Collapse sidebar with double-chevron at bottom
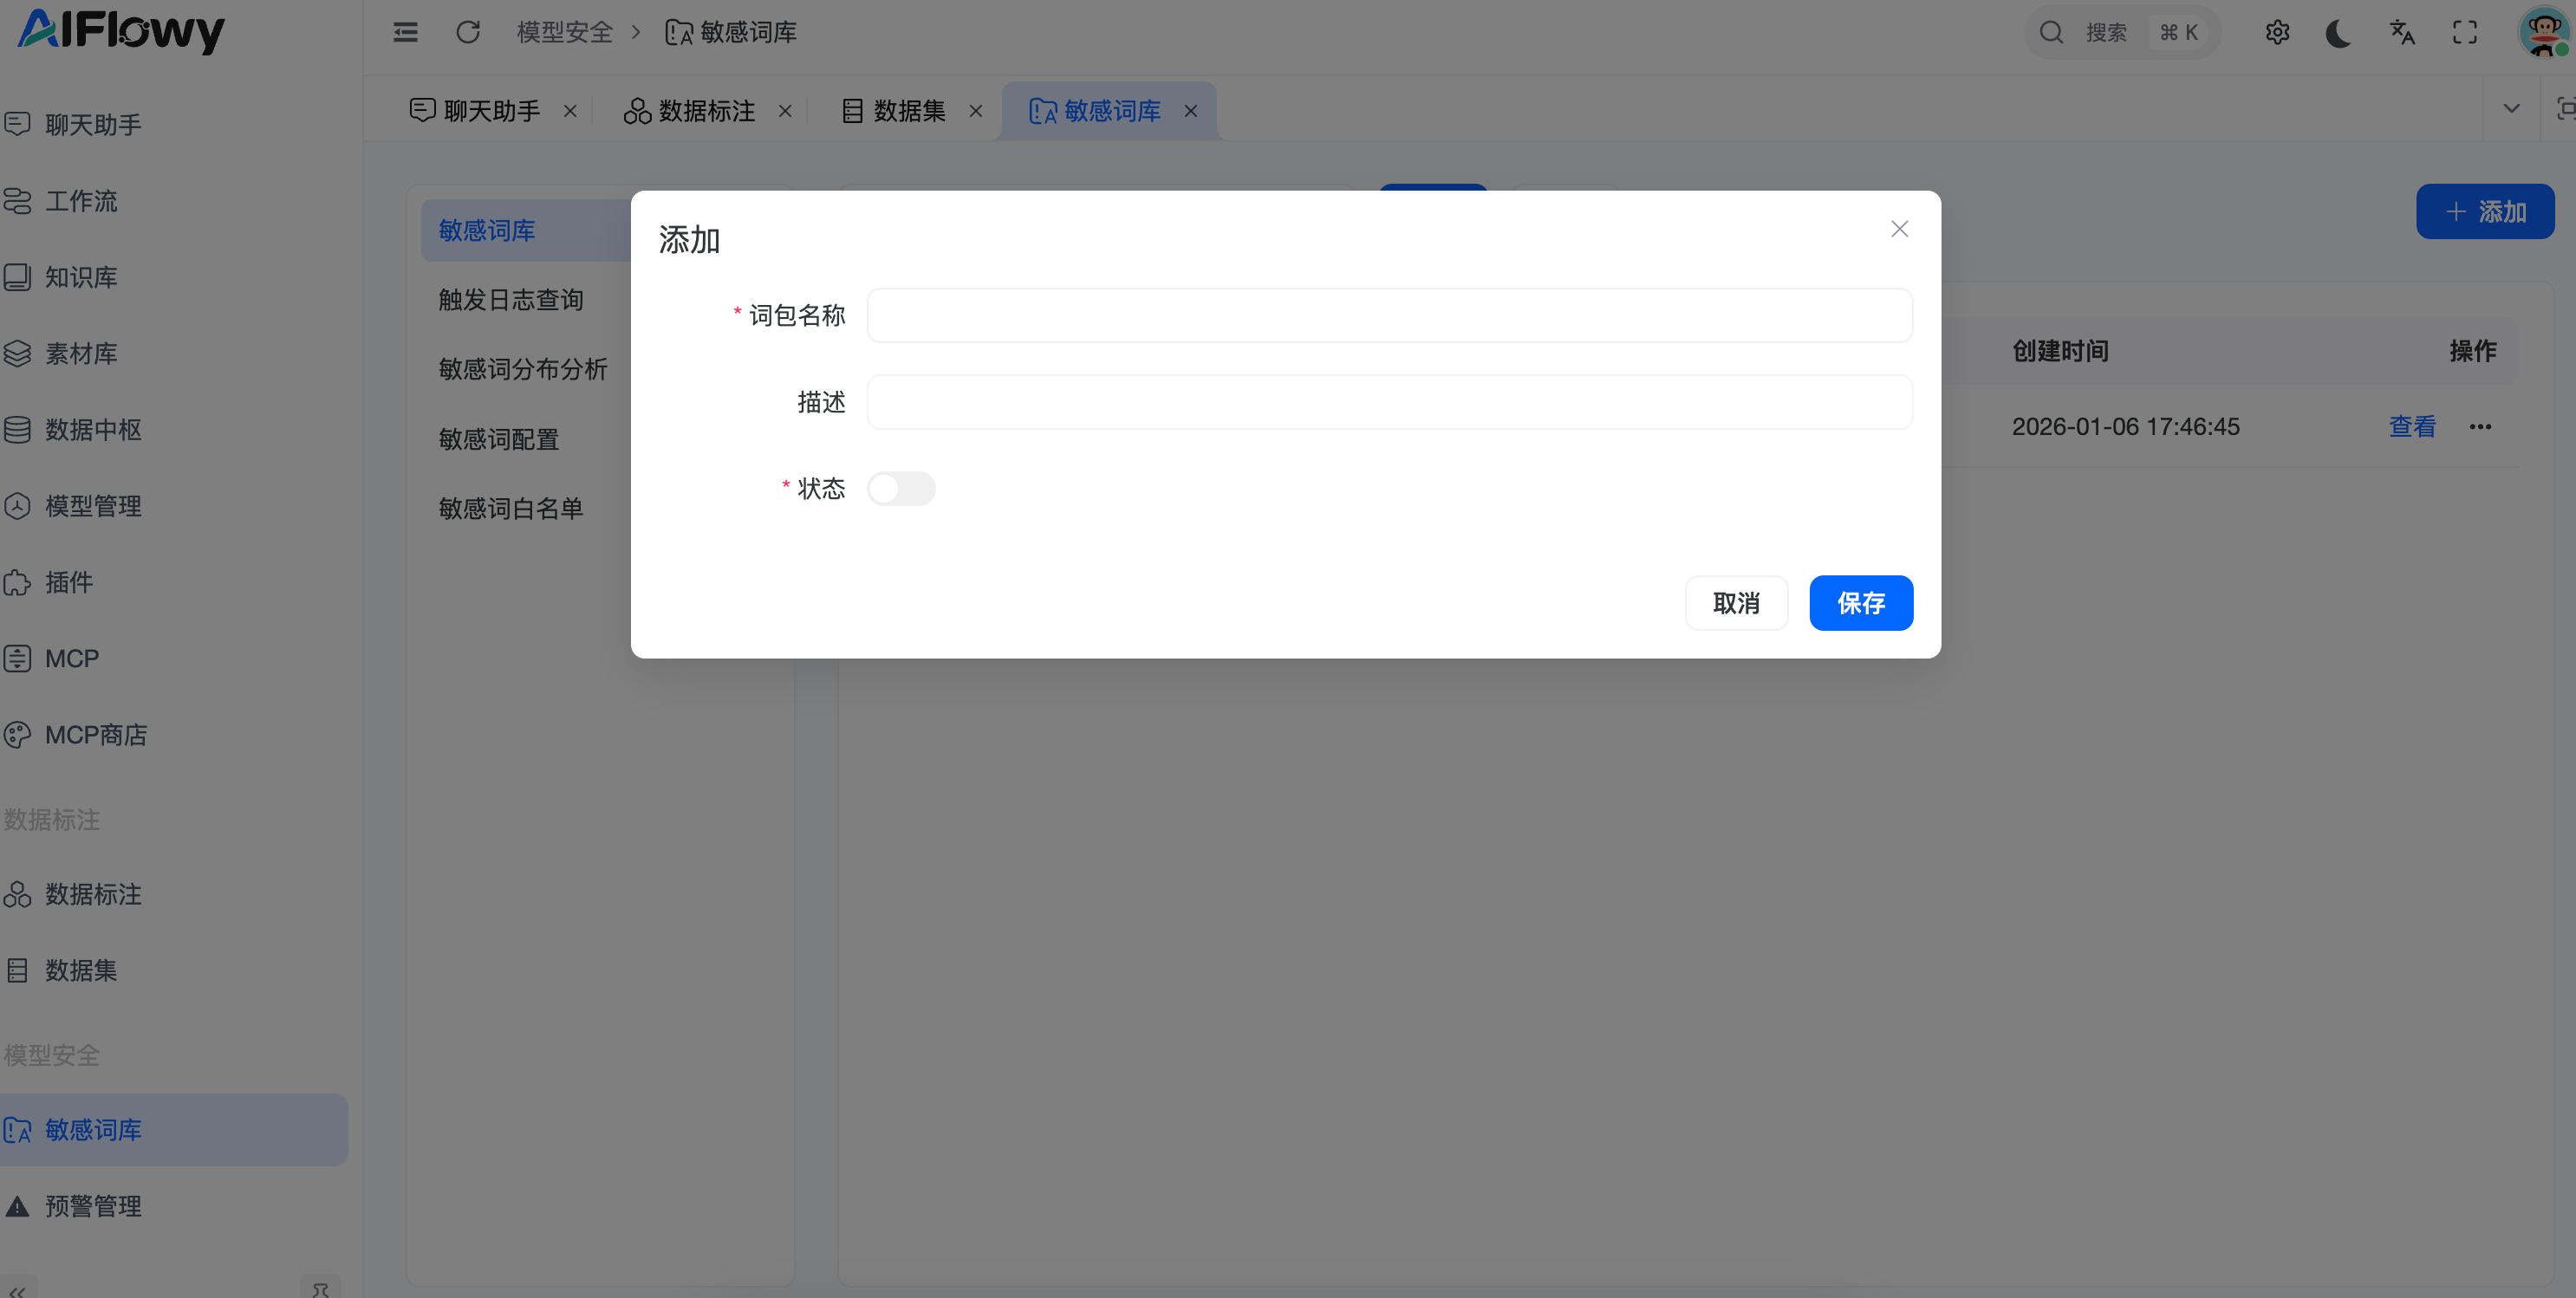This screenshot has width=2576, height=1298. [x=18, y=1289]
